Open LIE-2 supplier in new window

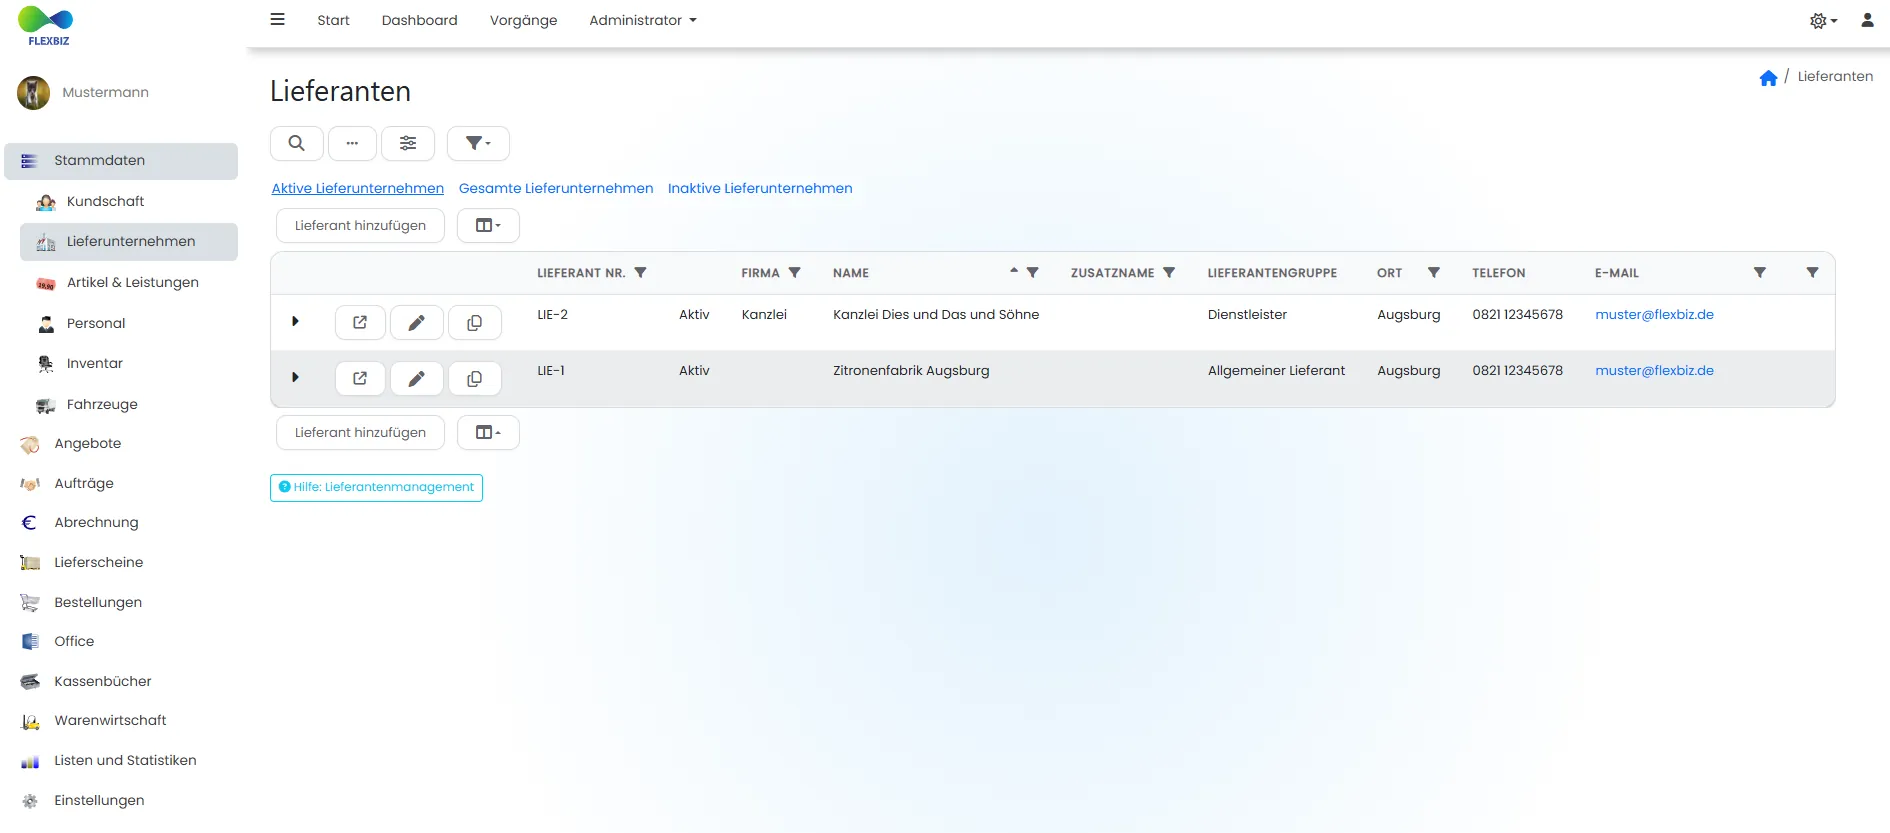click(x=360, y=322)
